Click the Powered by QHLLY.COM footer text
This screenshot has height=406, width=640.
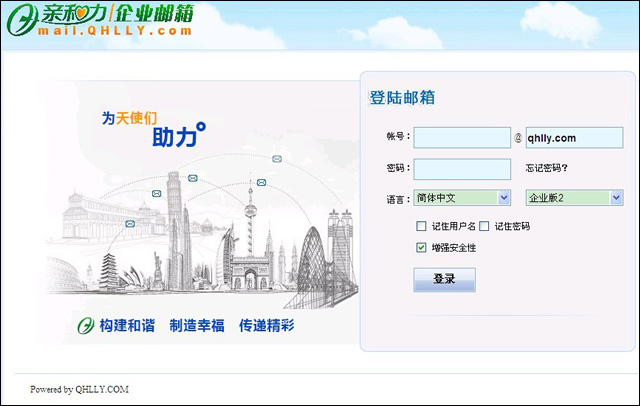[x=79, y=389]
